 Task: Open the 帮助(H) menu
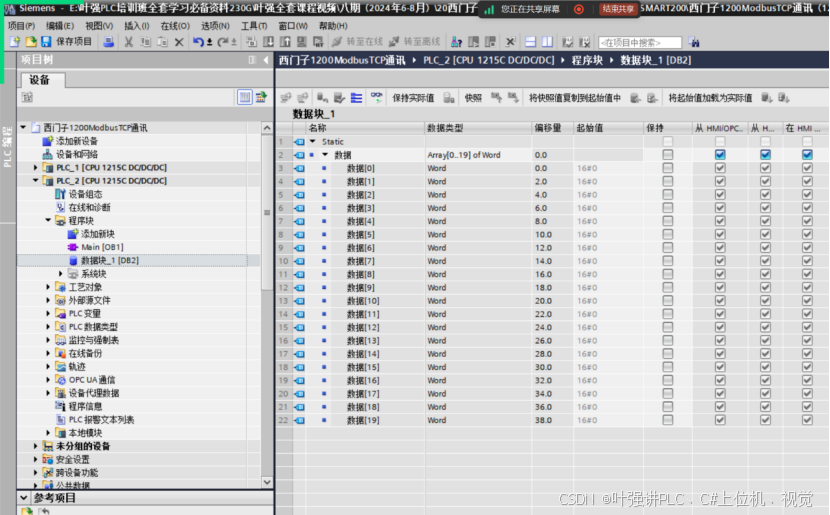pyautogui.click(x=333, y=25)
